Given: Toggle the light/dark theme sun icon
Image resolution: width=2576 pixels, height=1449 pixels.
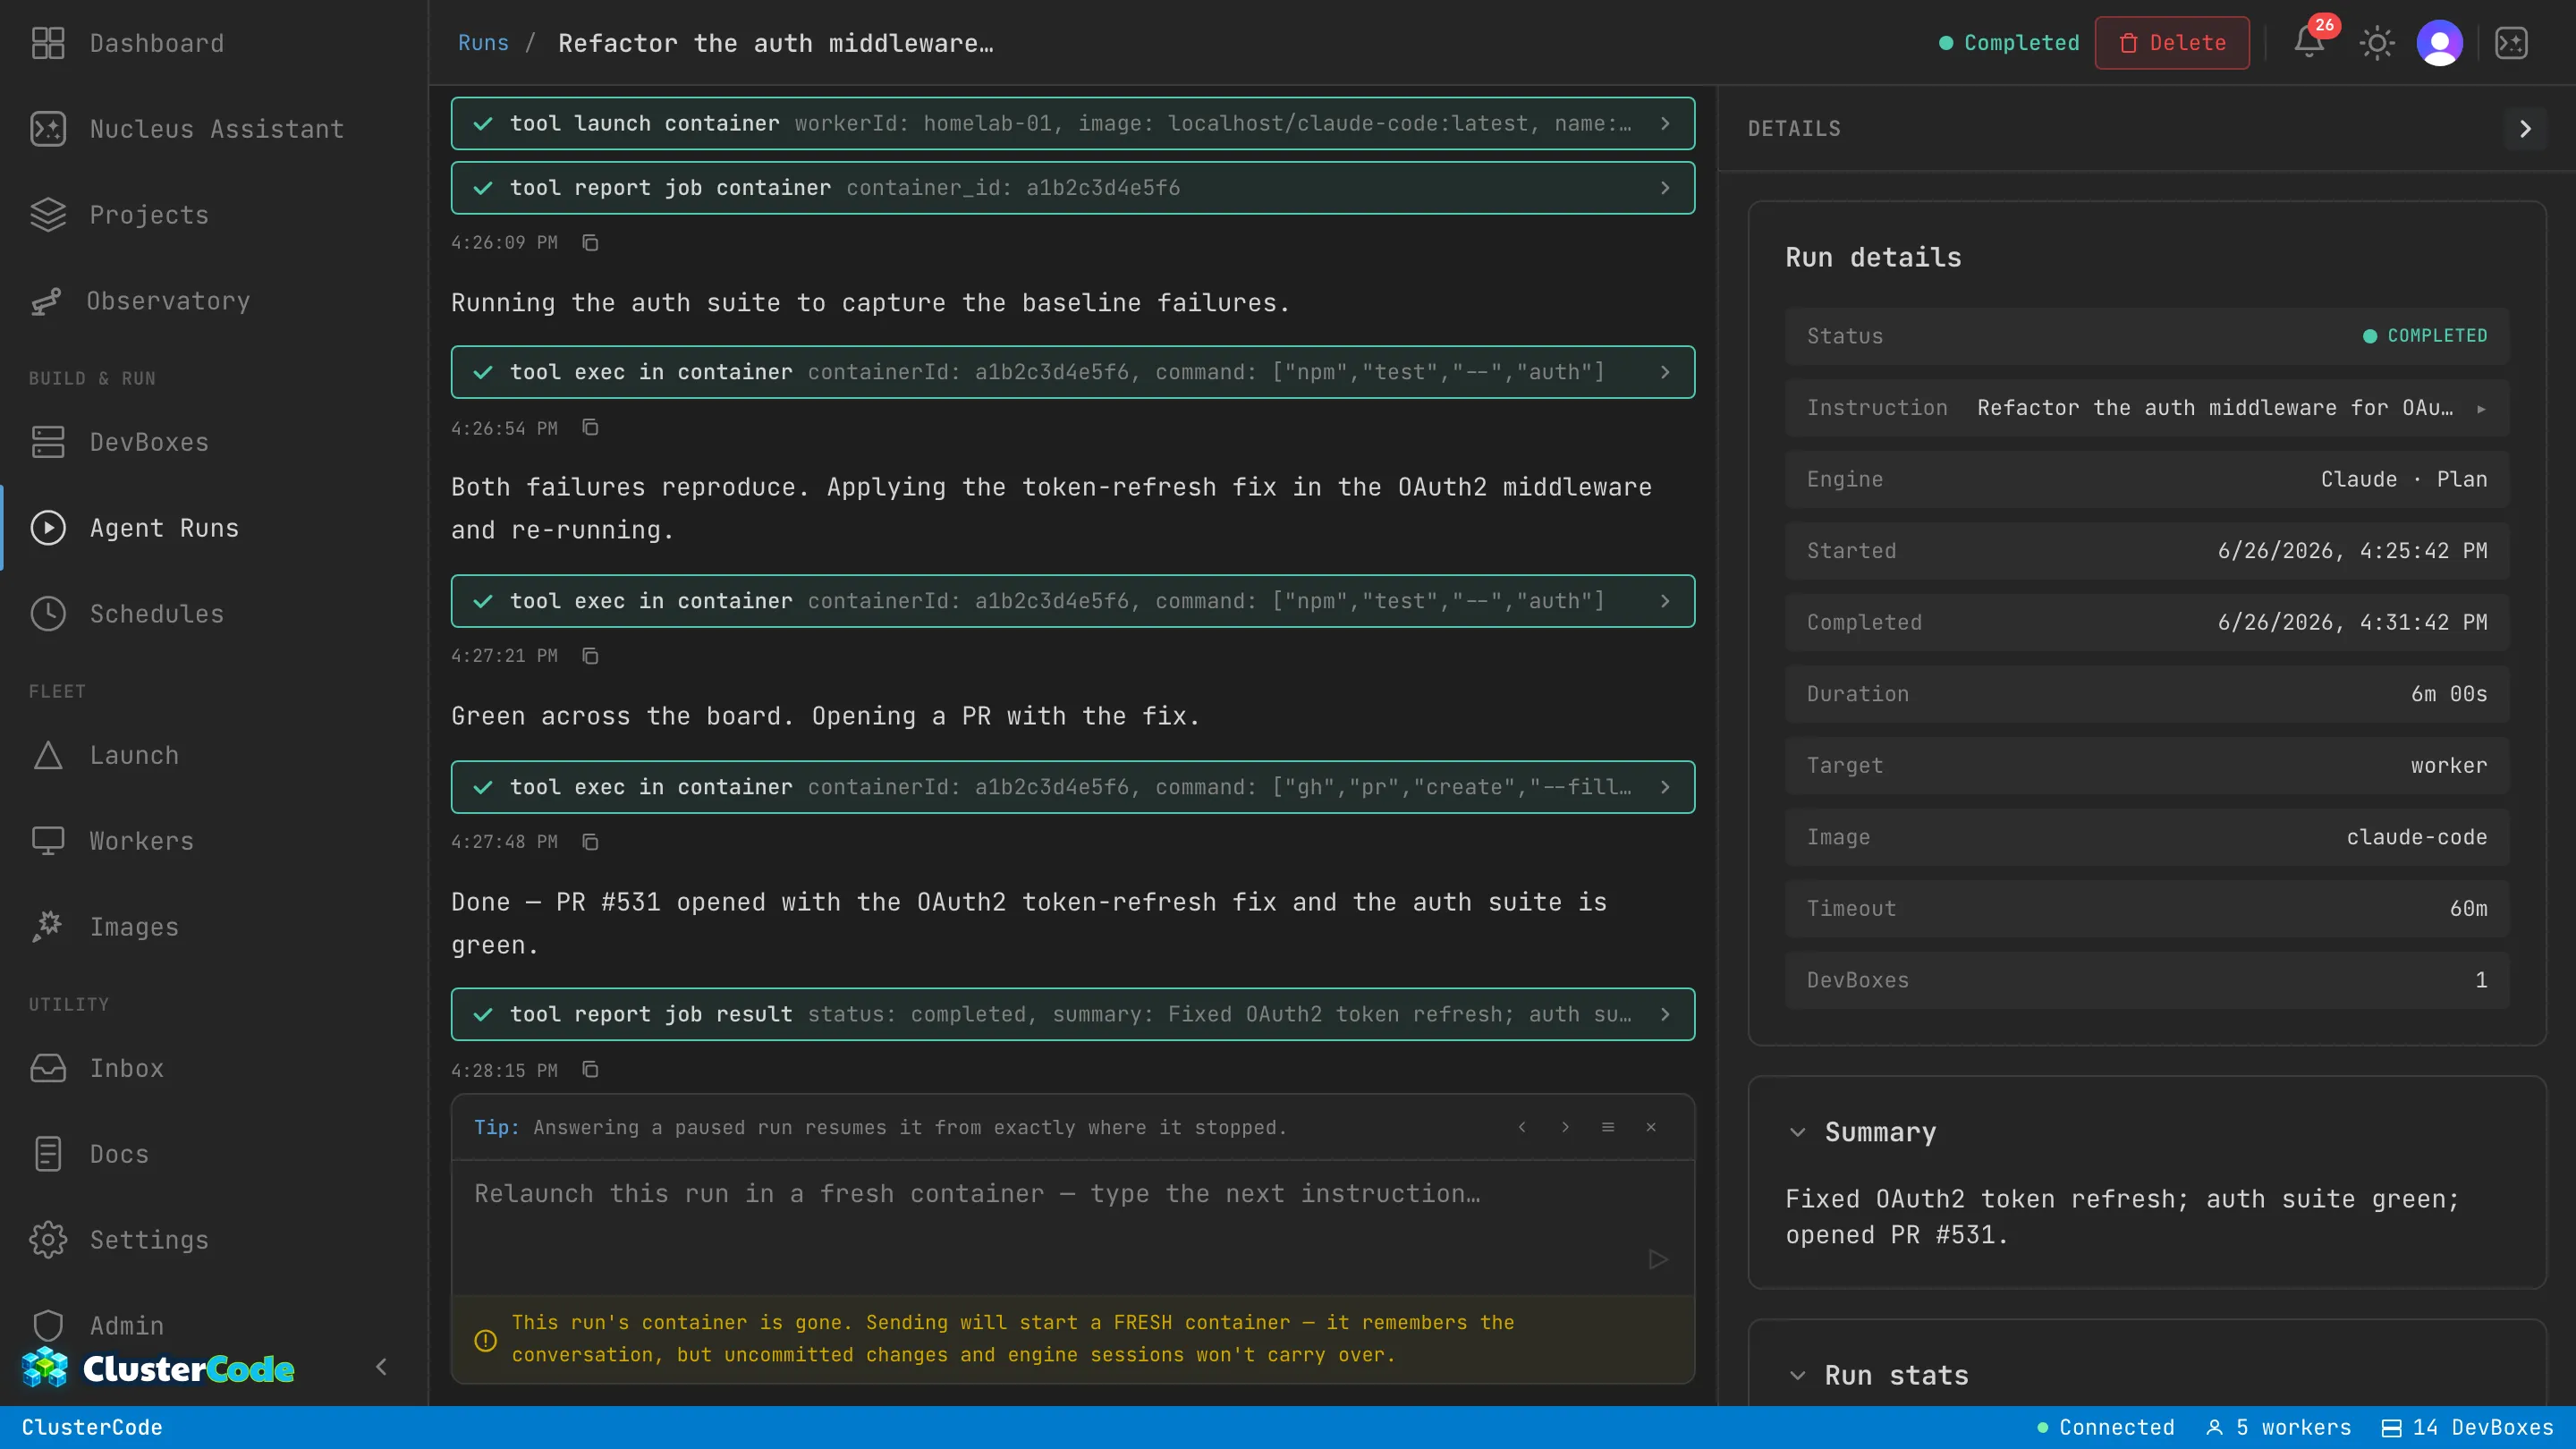Looking at the screenshot, I should tap(2377, 43).
